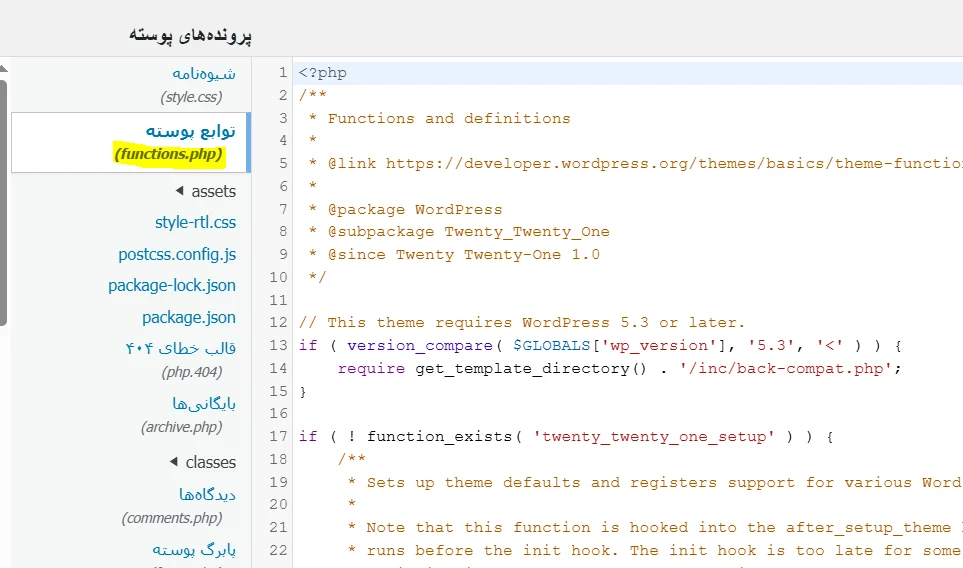Open style-rtl.css file
The width and height of the screenshot is (963, 568).
[x=195, y=222]
